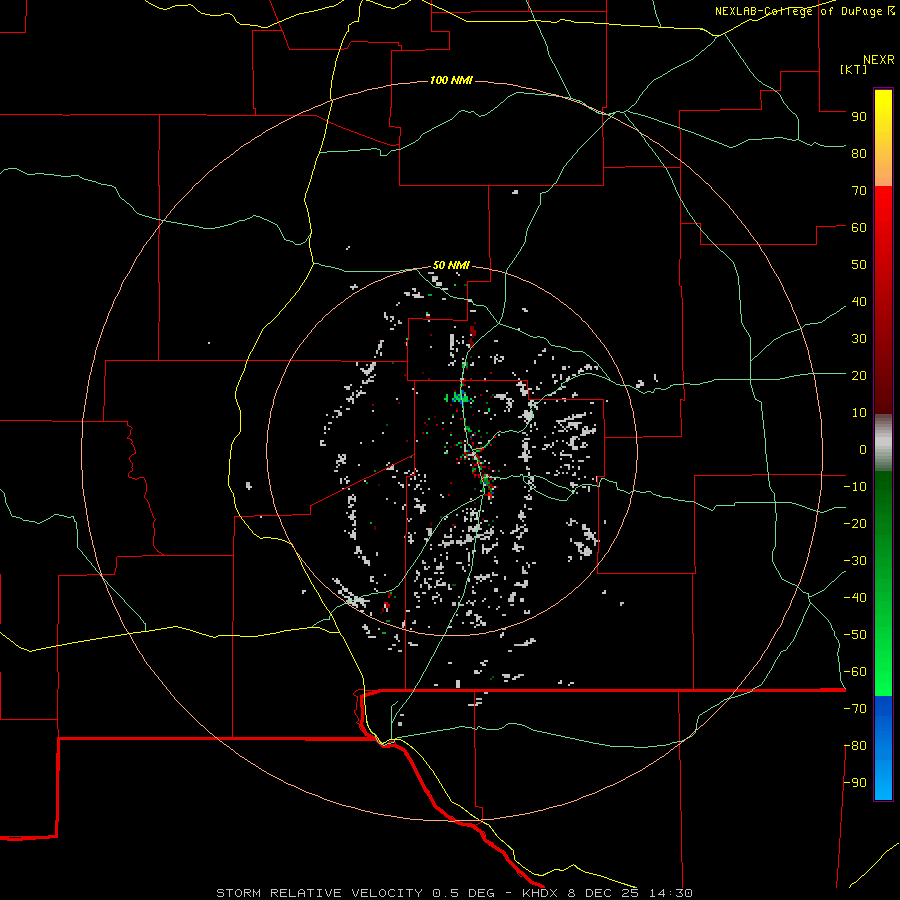Click the -10 value on velocity scale
The width and height of the screenshot is (900, 900).
tap(855, 487)
